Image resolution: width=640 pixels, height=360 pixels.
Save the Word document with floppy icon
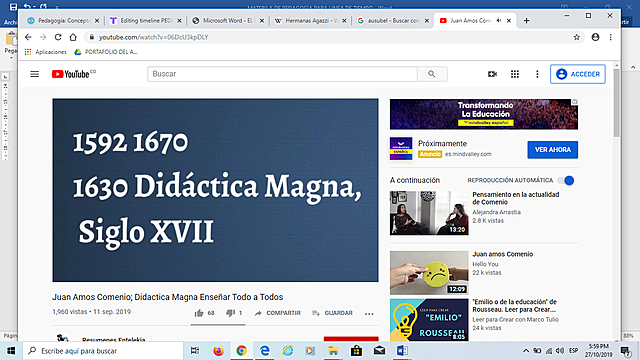click(13, 7)
